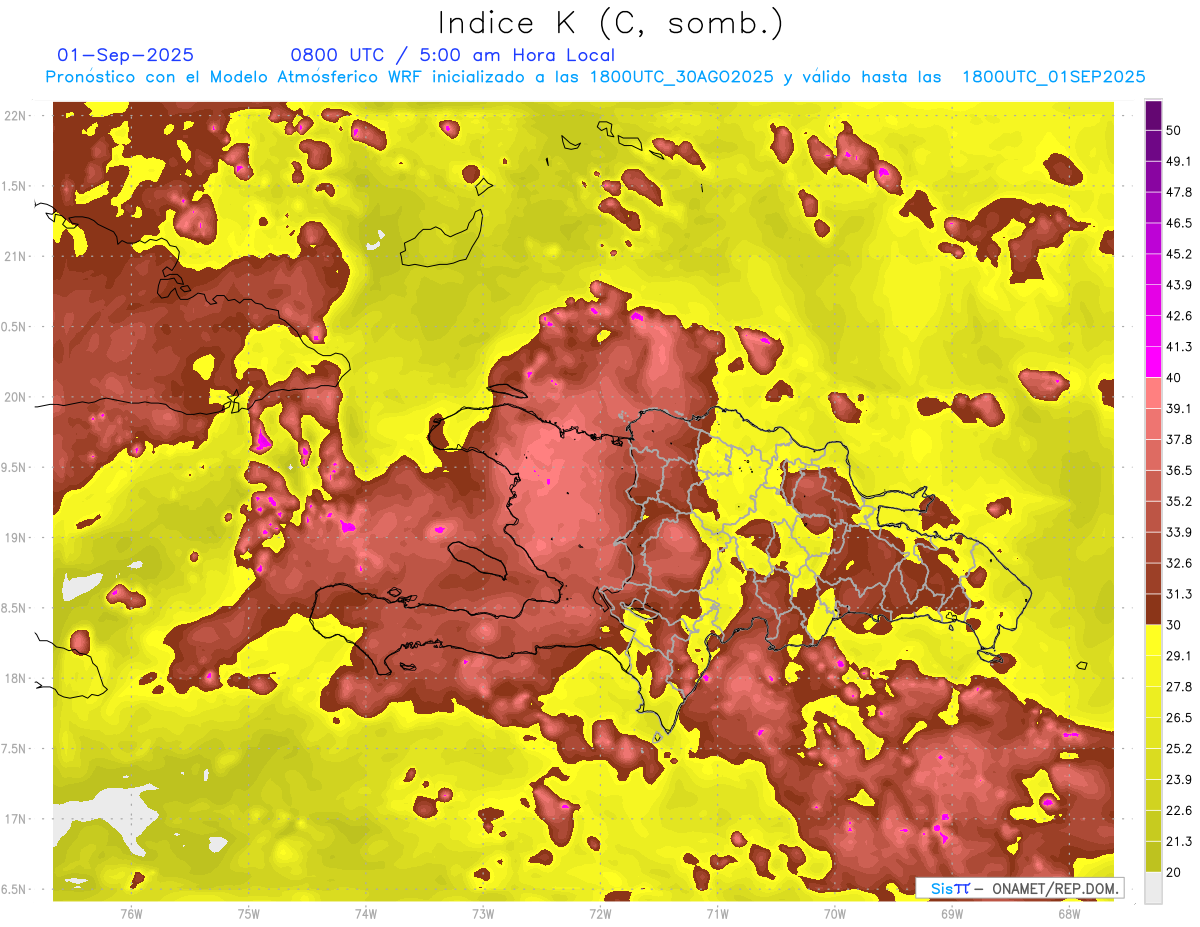Screen dimensions: 1200x927
Task: Pick the dark brown swatch between 30 and 31.3
Action: 1153,610
